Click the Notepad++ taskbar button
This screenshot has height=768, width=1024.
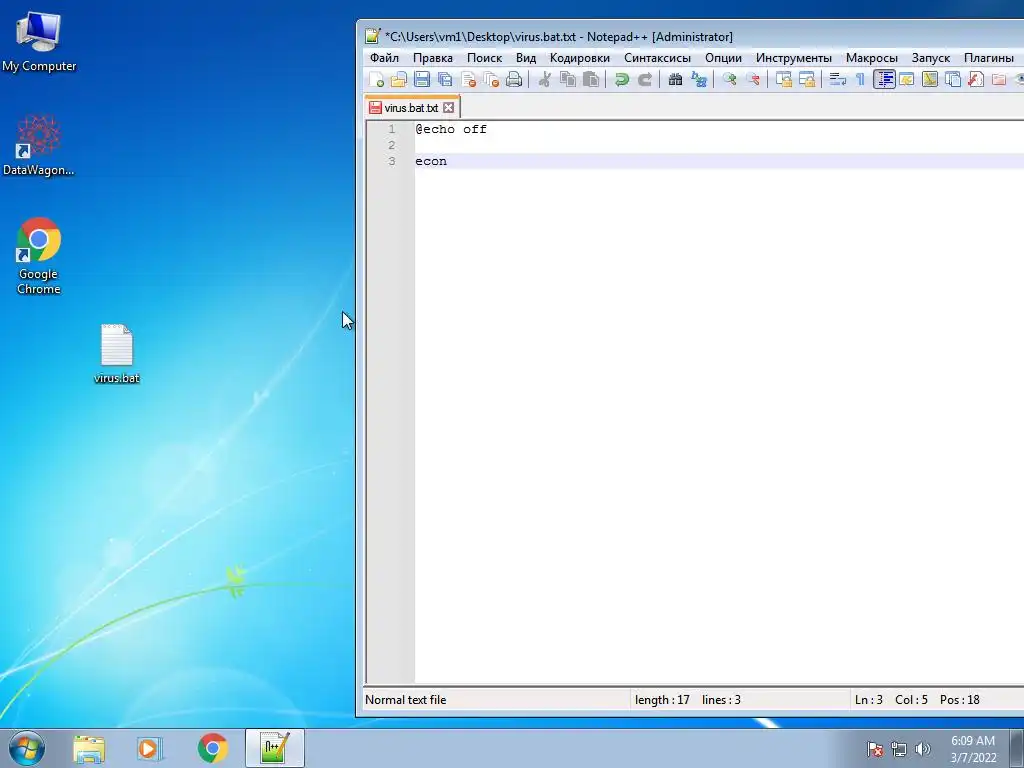coord(275,748)
